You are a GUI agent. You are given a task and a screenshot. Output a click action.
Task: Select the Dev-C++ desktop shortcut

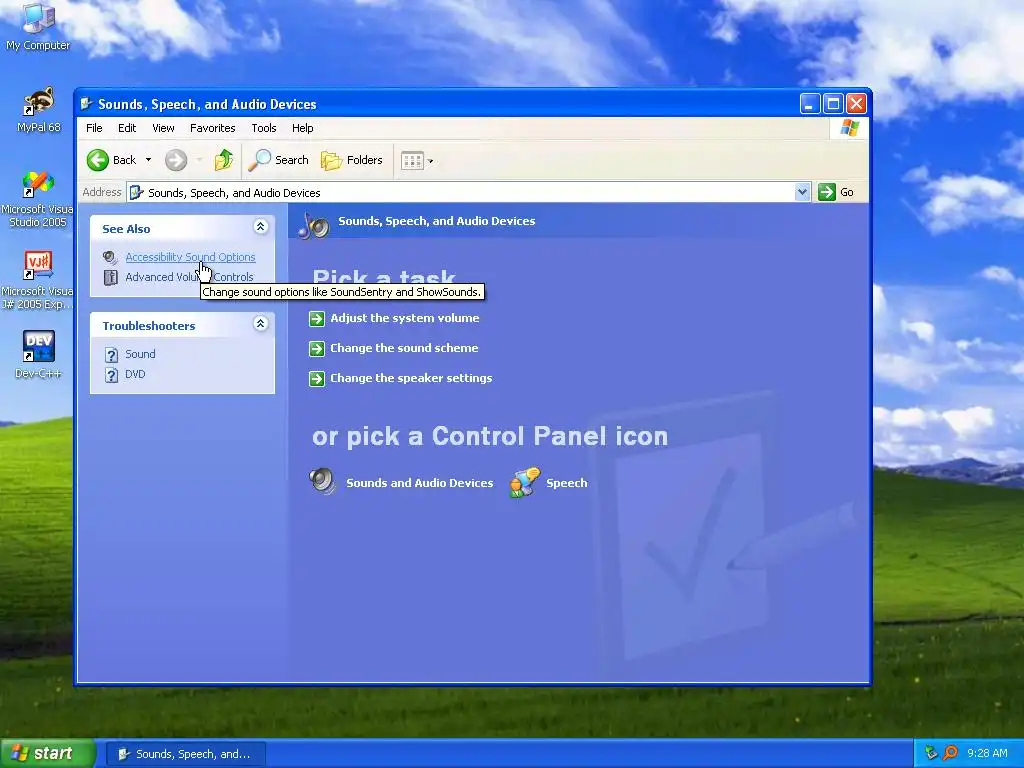(39, 355)
